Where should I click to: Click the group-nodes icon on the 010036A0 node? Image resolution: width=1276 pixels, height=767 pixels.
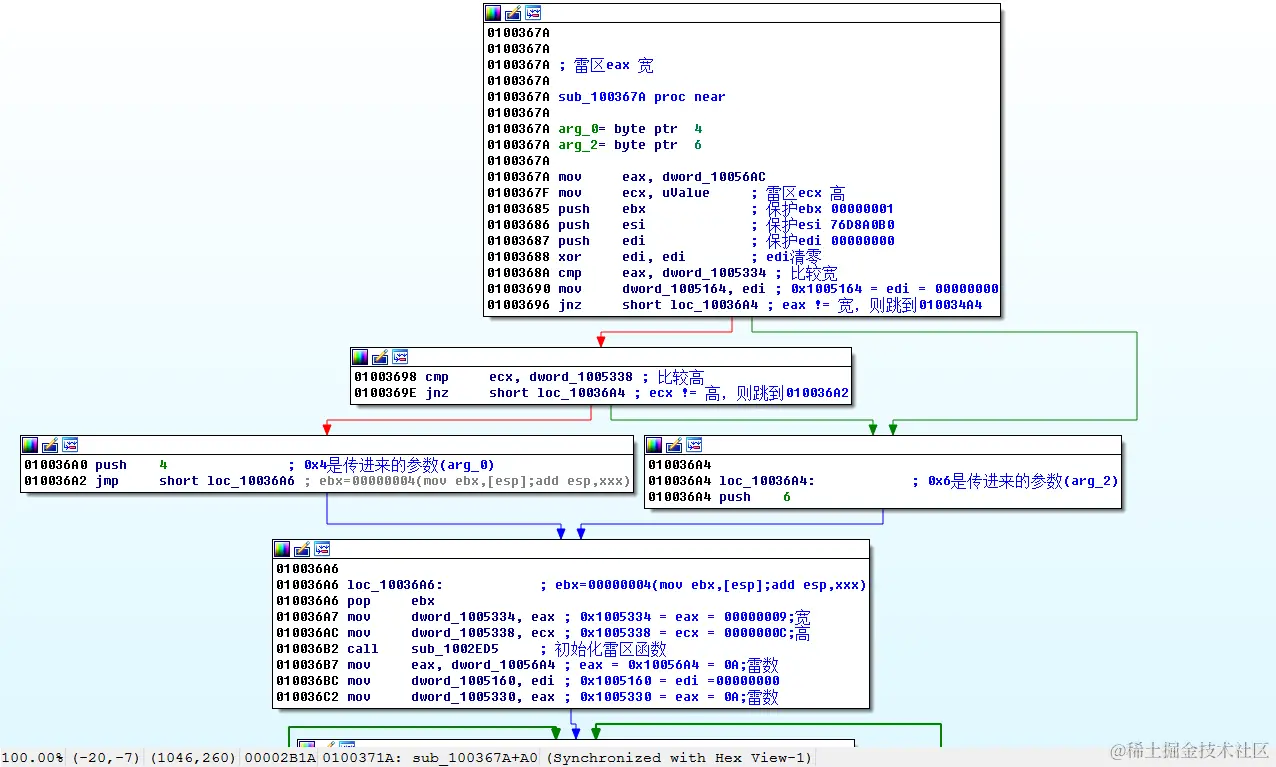(x=70, y=445)
